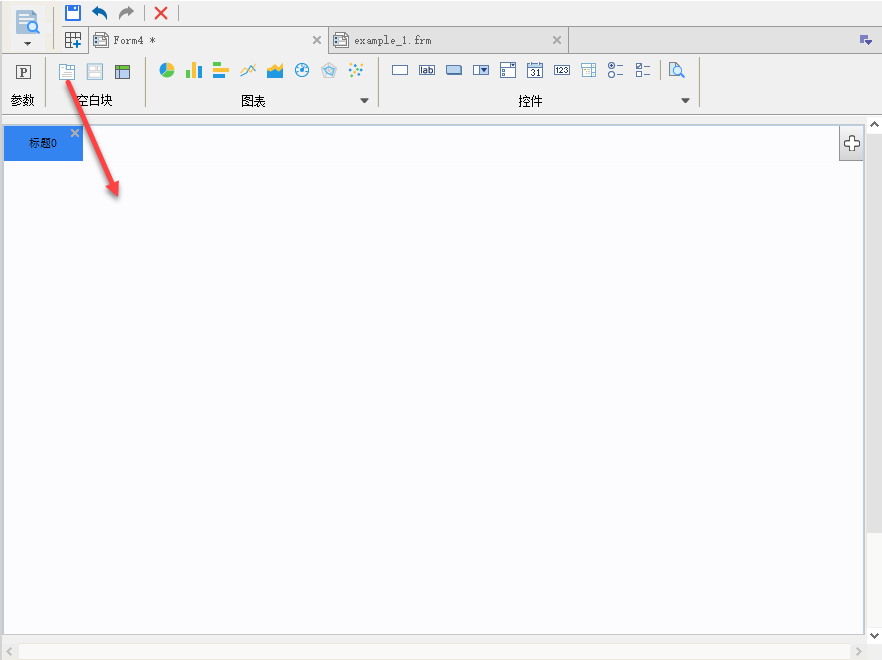
Task: Select the label widget icon
Action: [x=427, y=70]
